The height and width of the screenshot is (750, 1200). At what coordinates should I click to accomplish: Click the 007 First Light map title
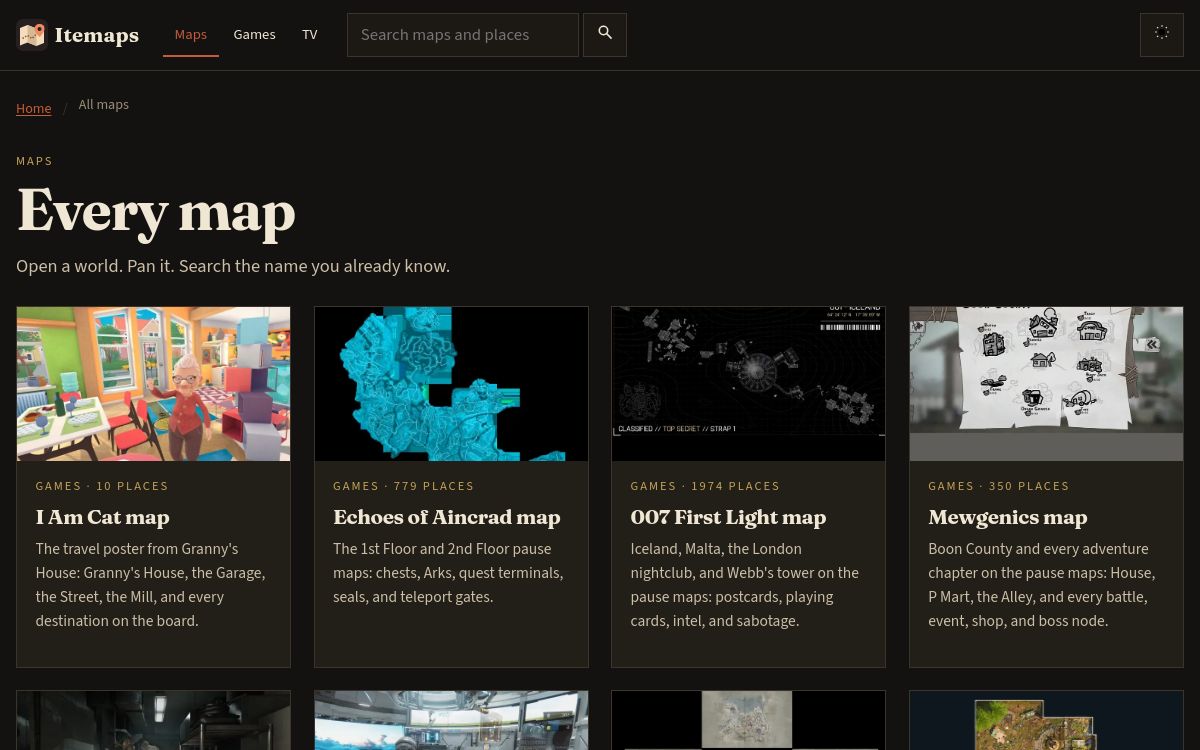click(728, 517)
